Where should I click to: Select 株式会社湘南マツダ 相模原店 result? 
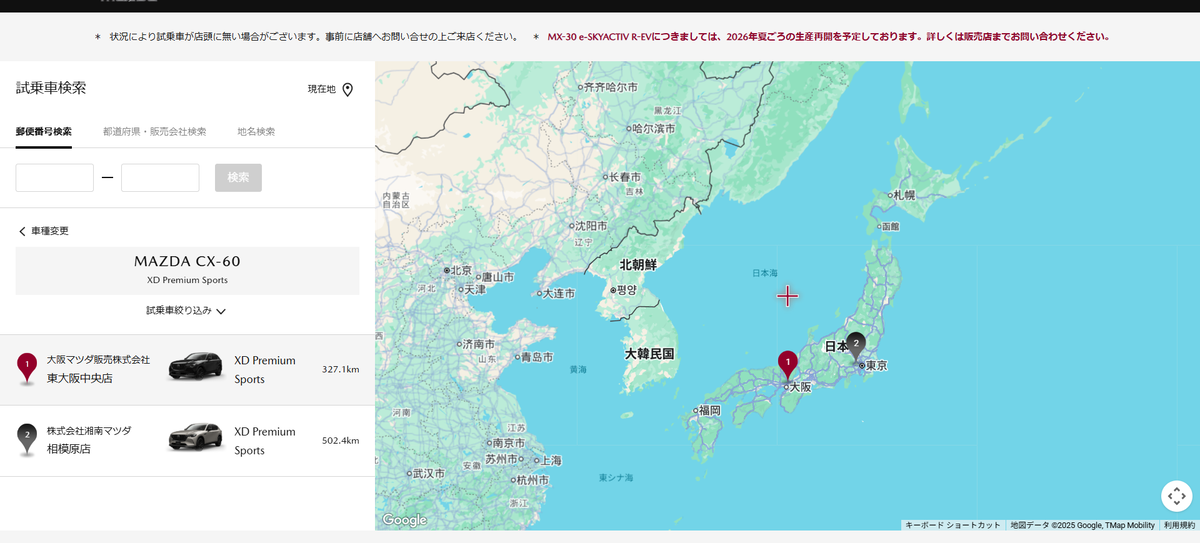(187, 441)
